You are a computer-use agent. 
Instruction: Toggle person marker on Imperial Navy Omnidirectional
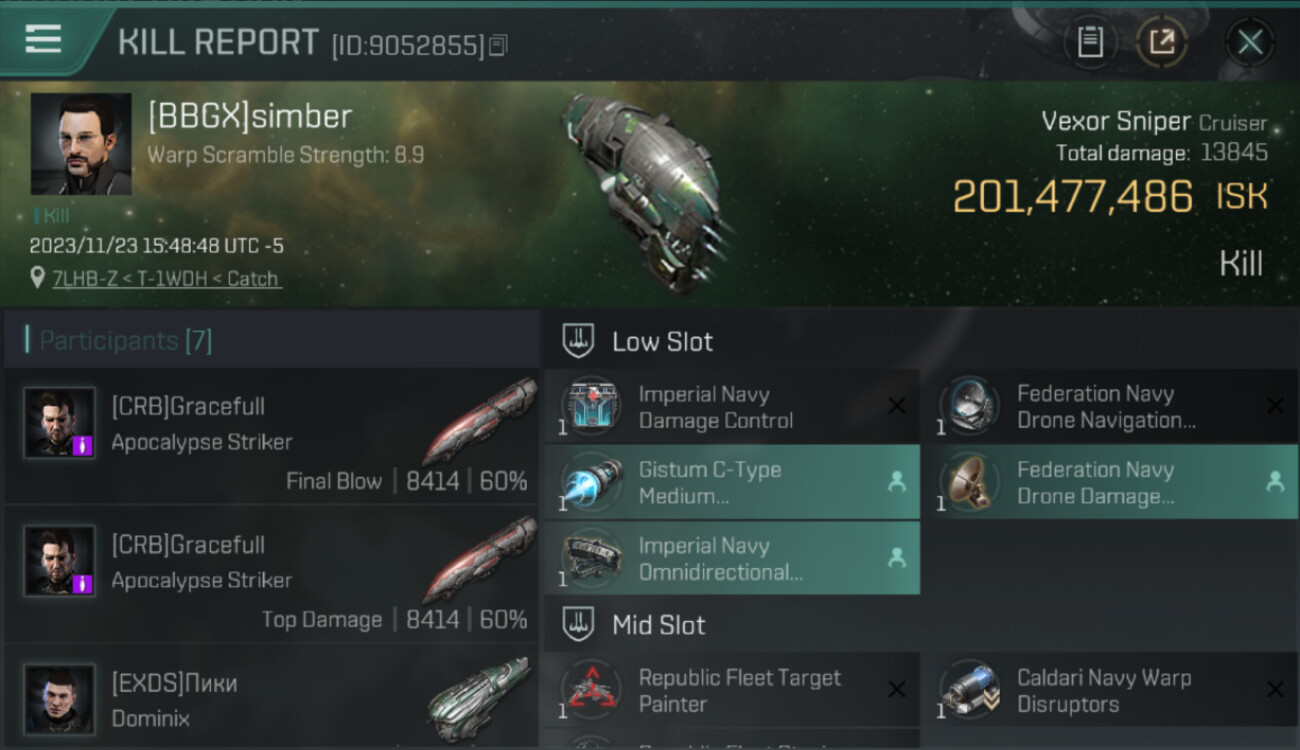(897, 558)
